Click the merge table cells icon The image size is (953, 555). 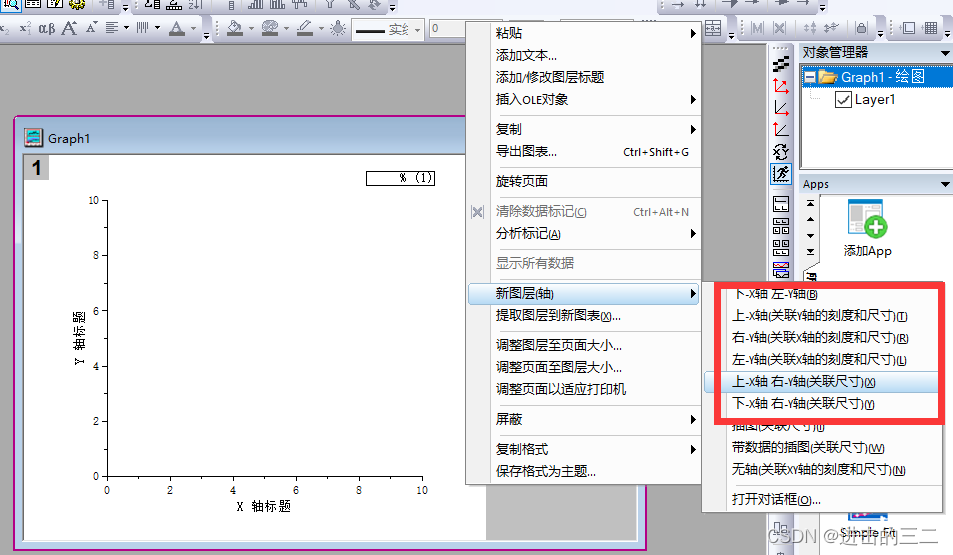click(713, 27)
